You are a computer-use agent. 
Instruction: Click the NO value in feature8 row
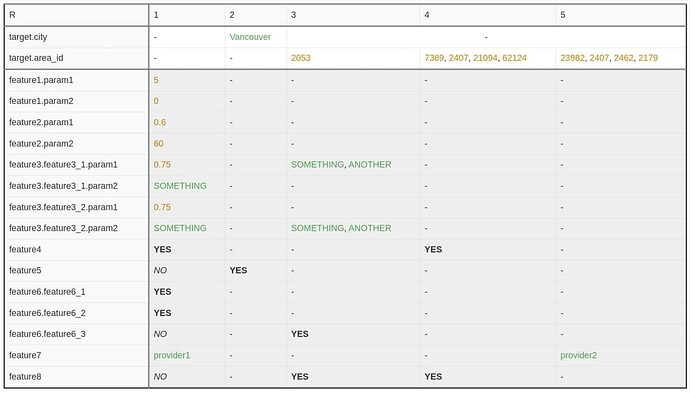pyautogui.click(x=160, y=377)
